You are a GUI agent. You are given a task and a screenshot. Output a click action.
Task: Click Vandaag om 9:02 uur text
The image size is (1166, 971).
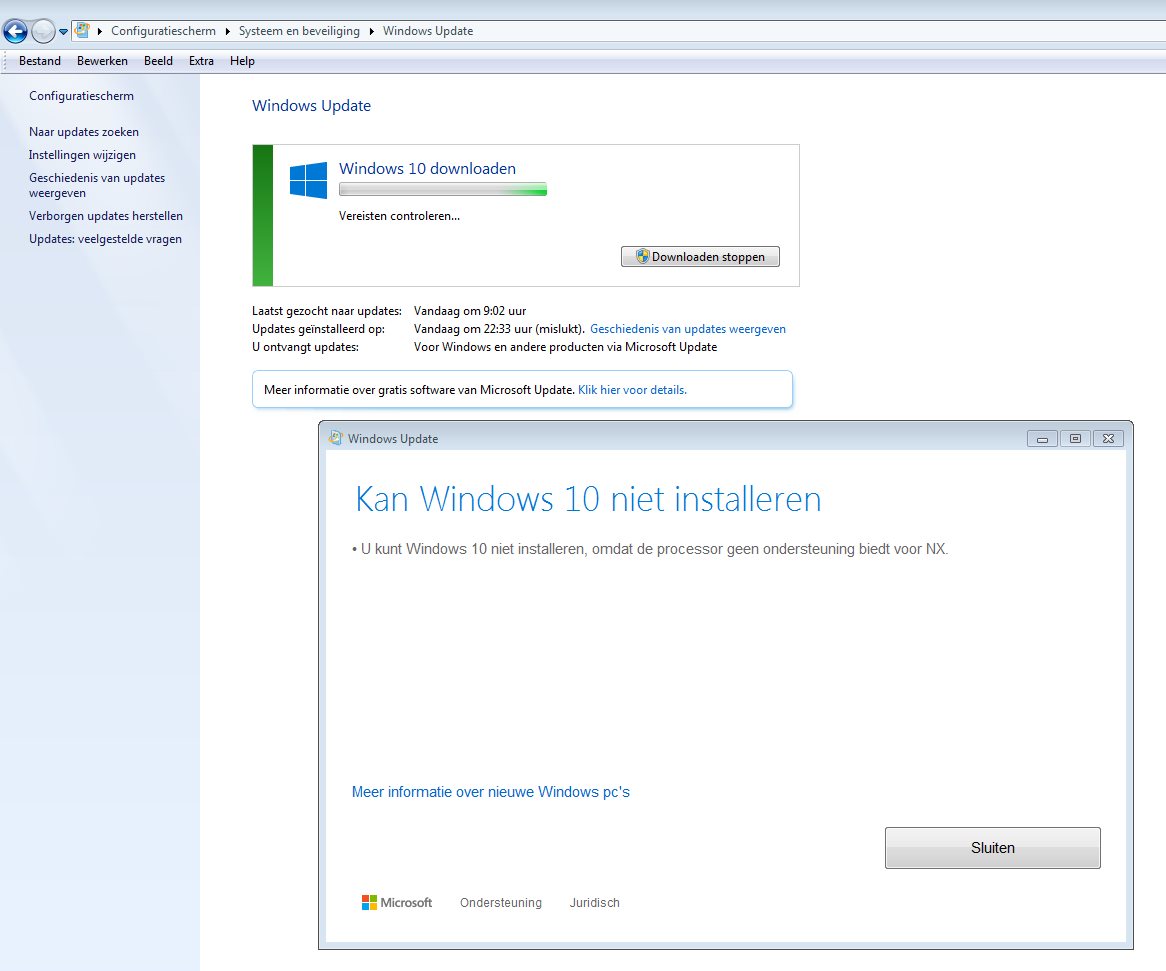(470, 311)
